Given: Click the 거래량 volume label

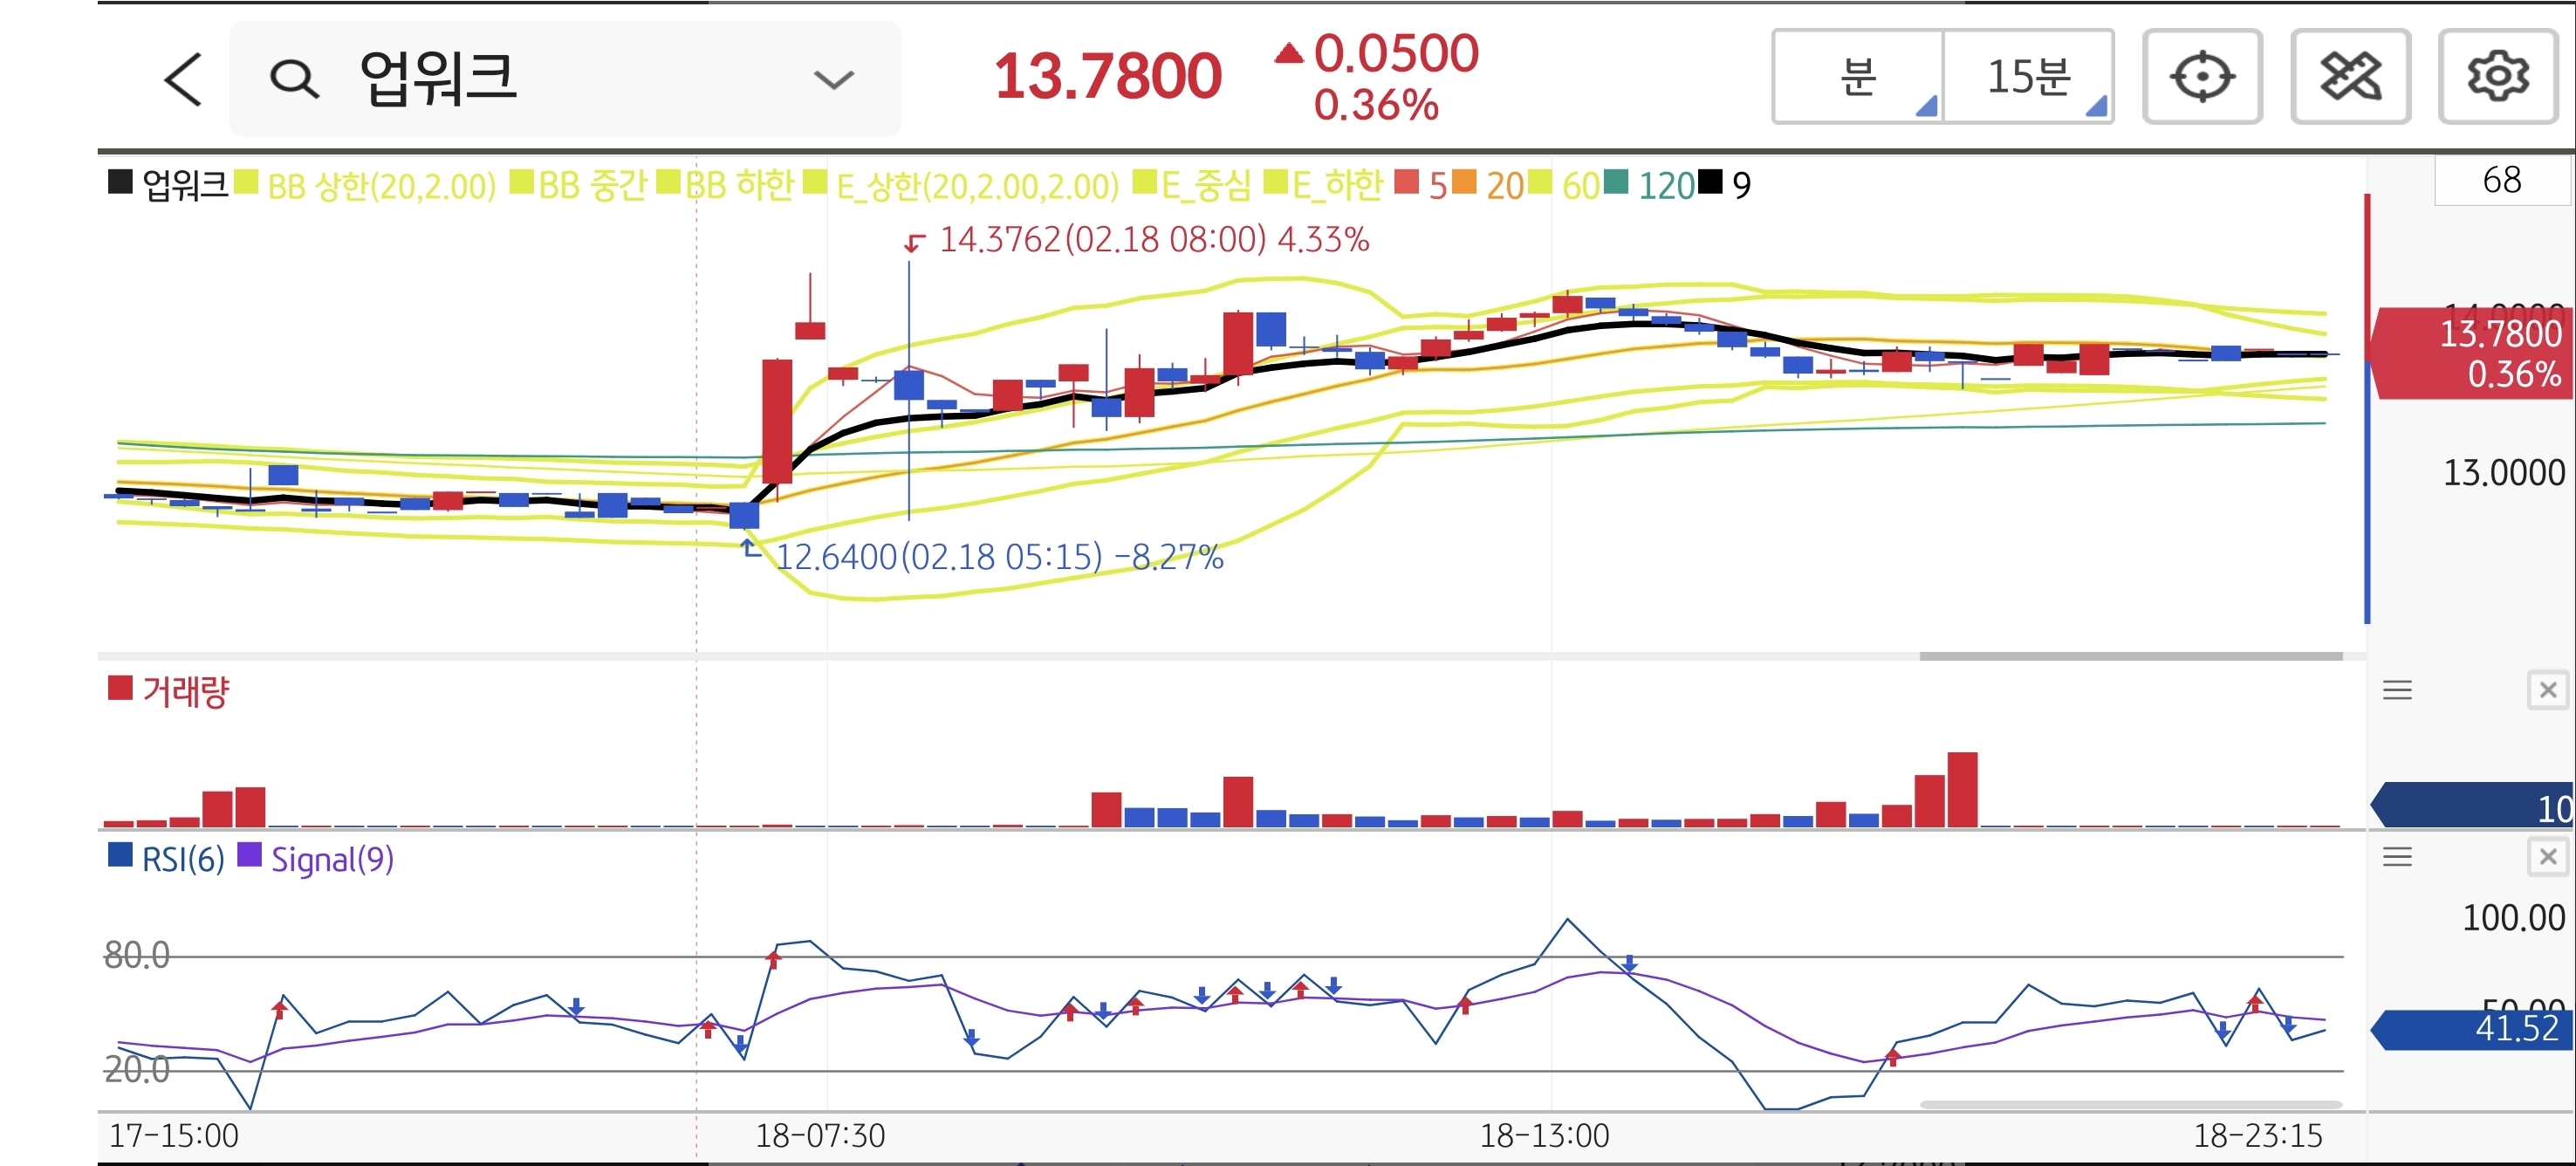Looking at the screenshot, I should click(x=185, y=691).
